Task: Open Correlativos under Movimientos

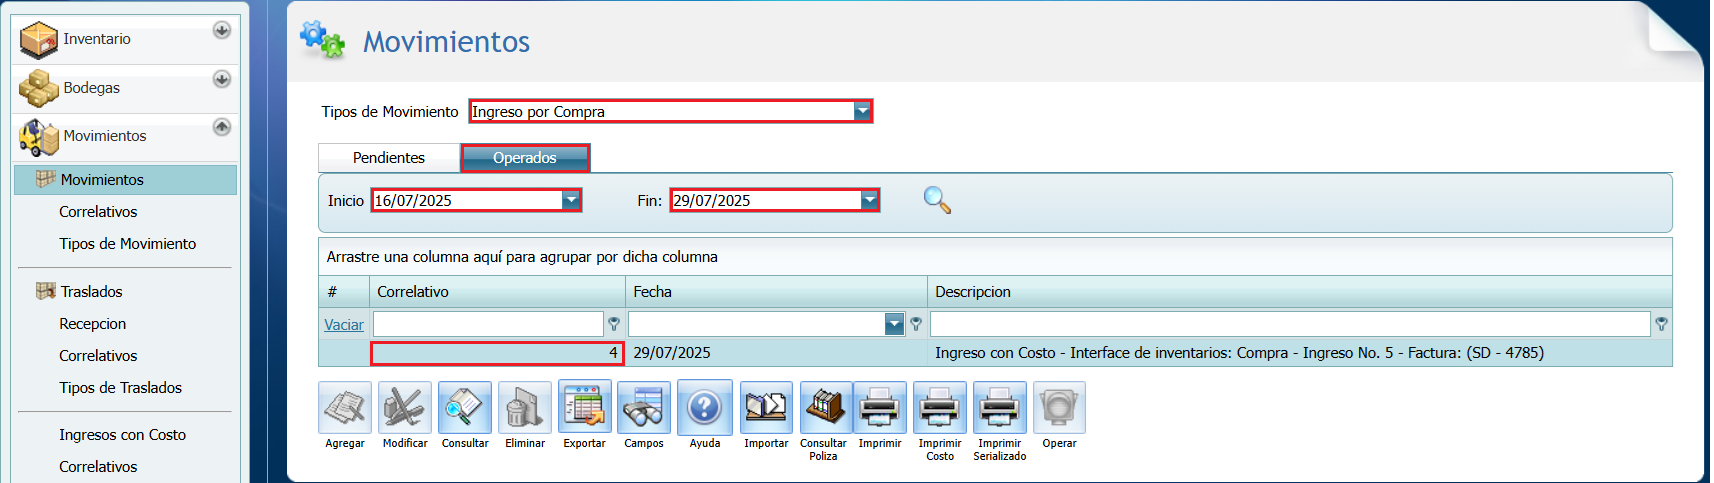Action: (98, 212)
